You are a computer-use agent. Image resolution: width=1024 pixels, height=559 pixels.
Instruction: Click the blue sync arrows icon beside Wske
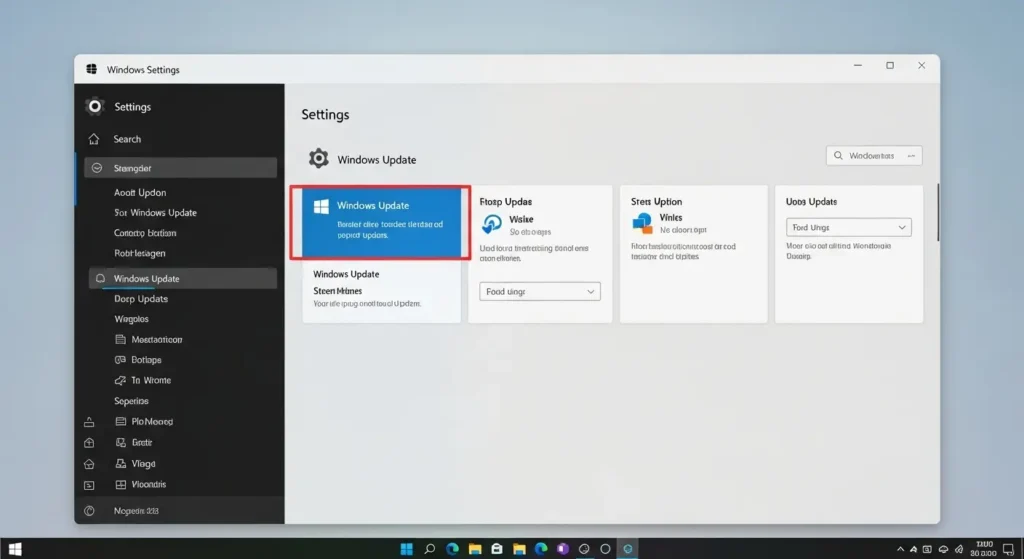pos(491,224)
